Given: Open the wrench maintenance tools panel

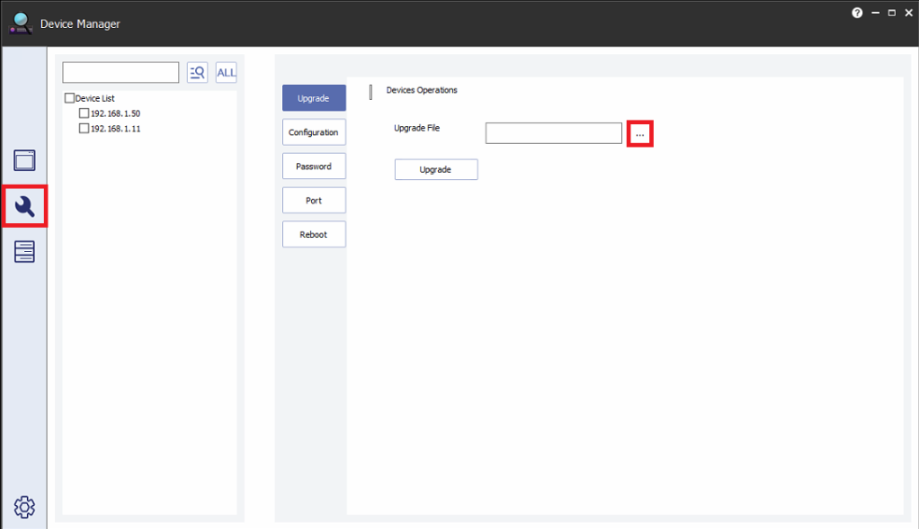Looking at the screenshot, I should click(x=25, y=206).
